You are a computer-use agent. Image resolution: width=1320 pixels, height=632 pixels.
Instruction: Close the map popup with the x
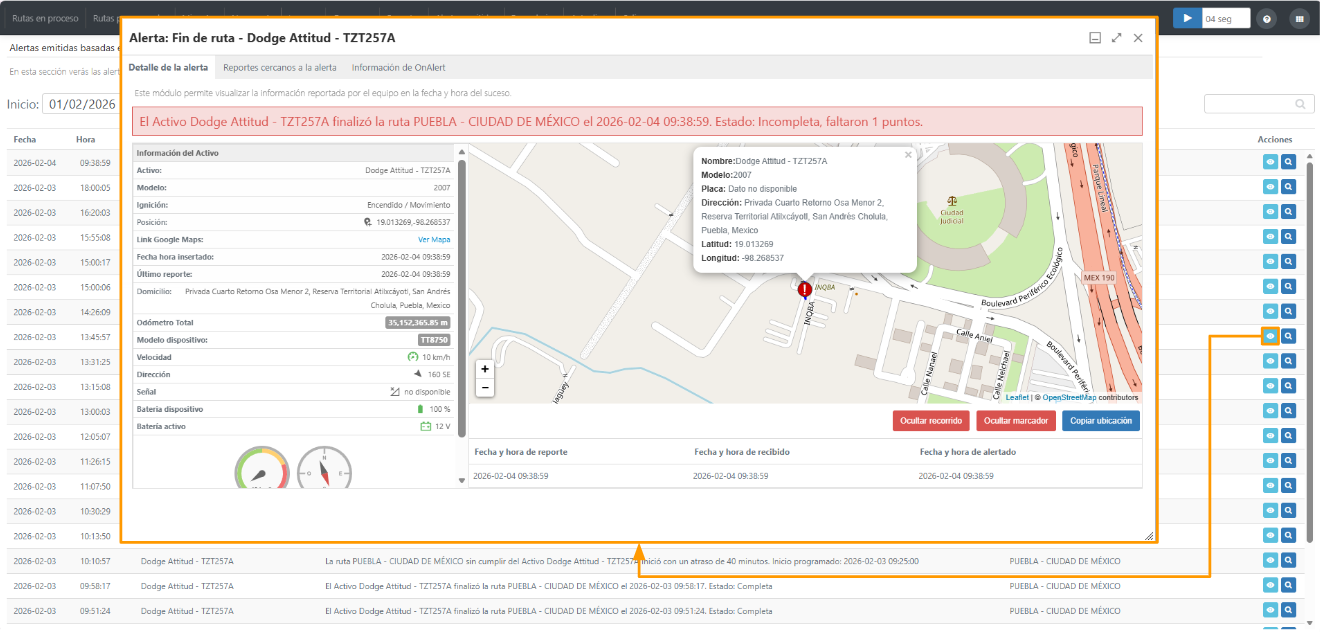tap(908, 155)
